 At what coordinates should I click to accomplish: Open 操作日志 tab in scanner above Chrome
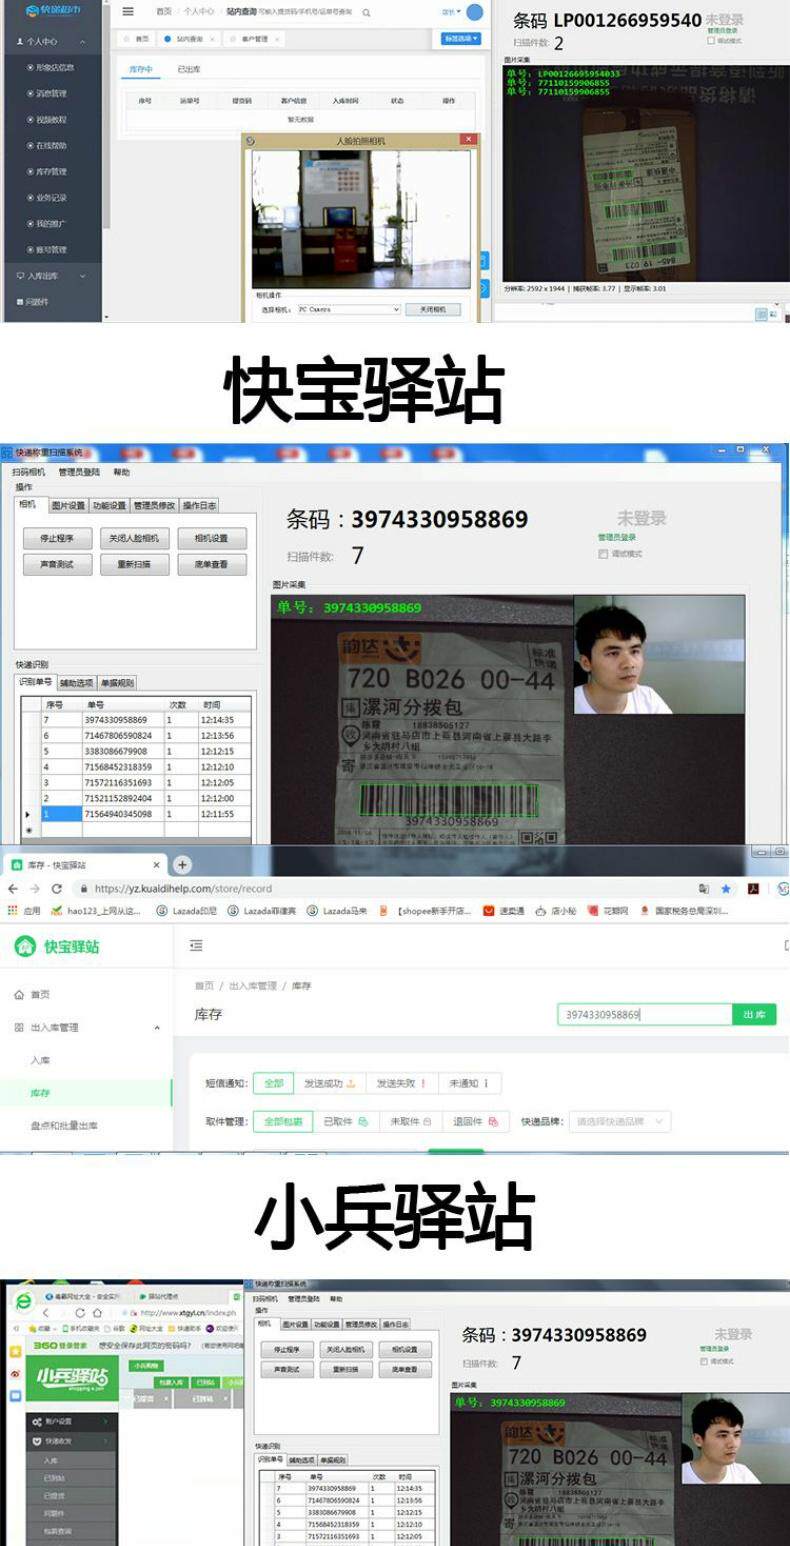pos(200,505)
